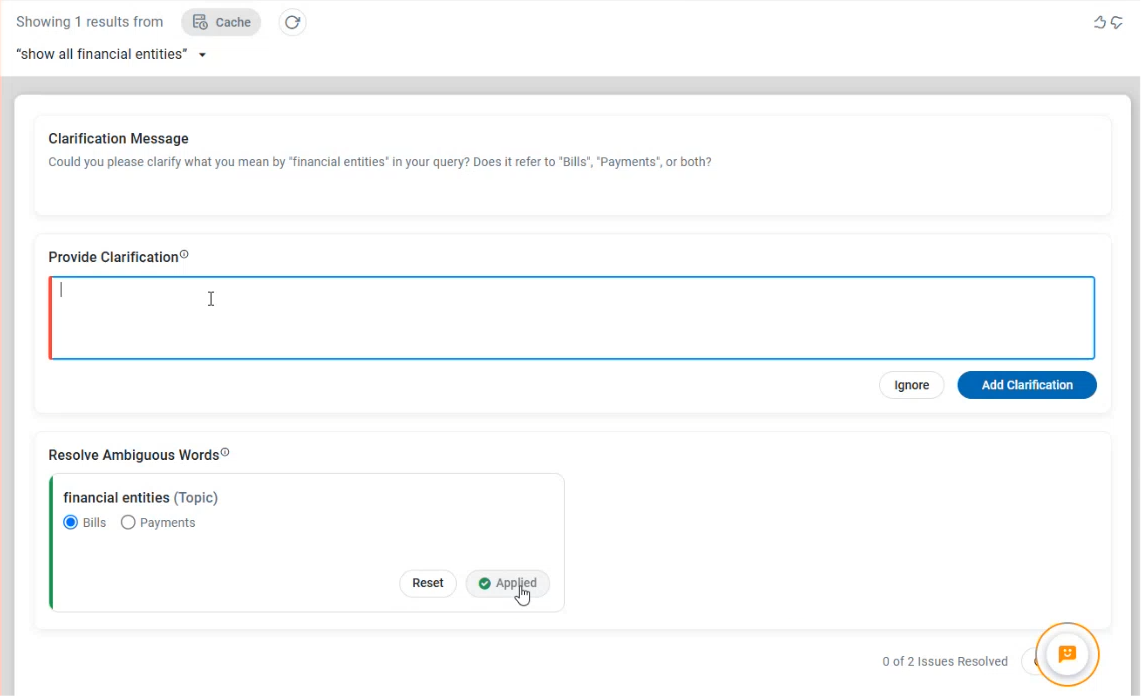Click Reset for financial entities
1141x696 pixels.
point(428,583)
